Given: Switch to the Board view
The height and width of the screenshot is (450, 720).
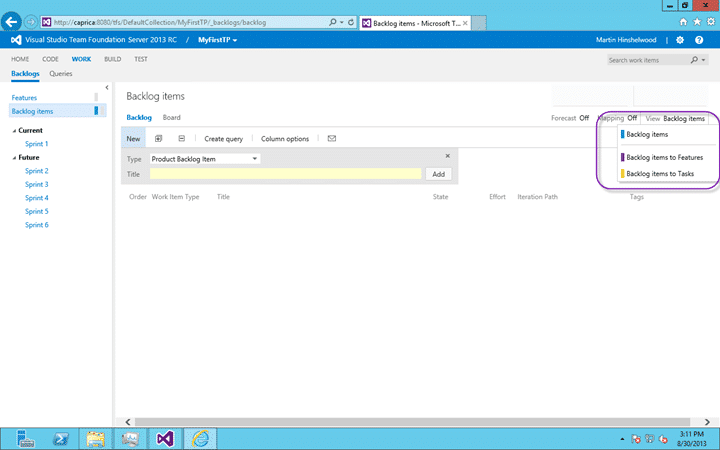Looking at the screenshot, I should 171,118.
